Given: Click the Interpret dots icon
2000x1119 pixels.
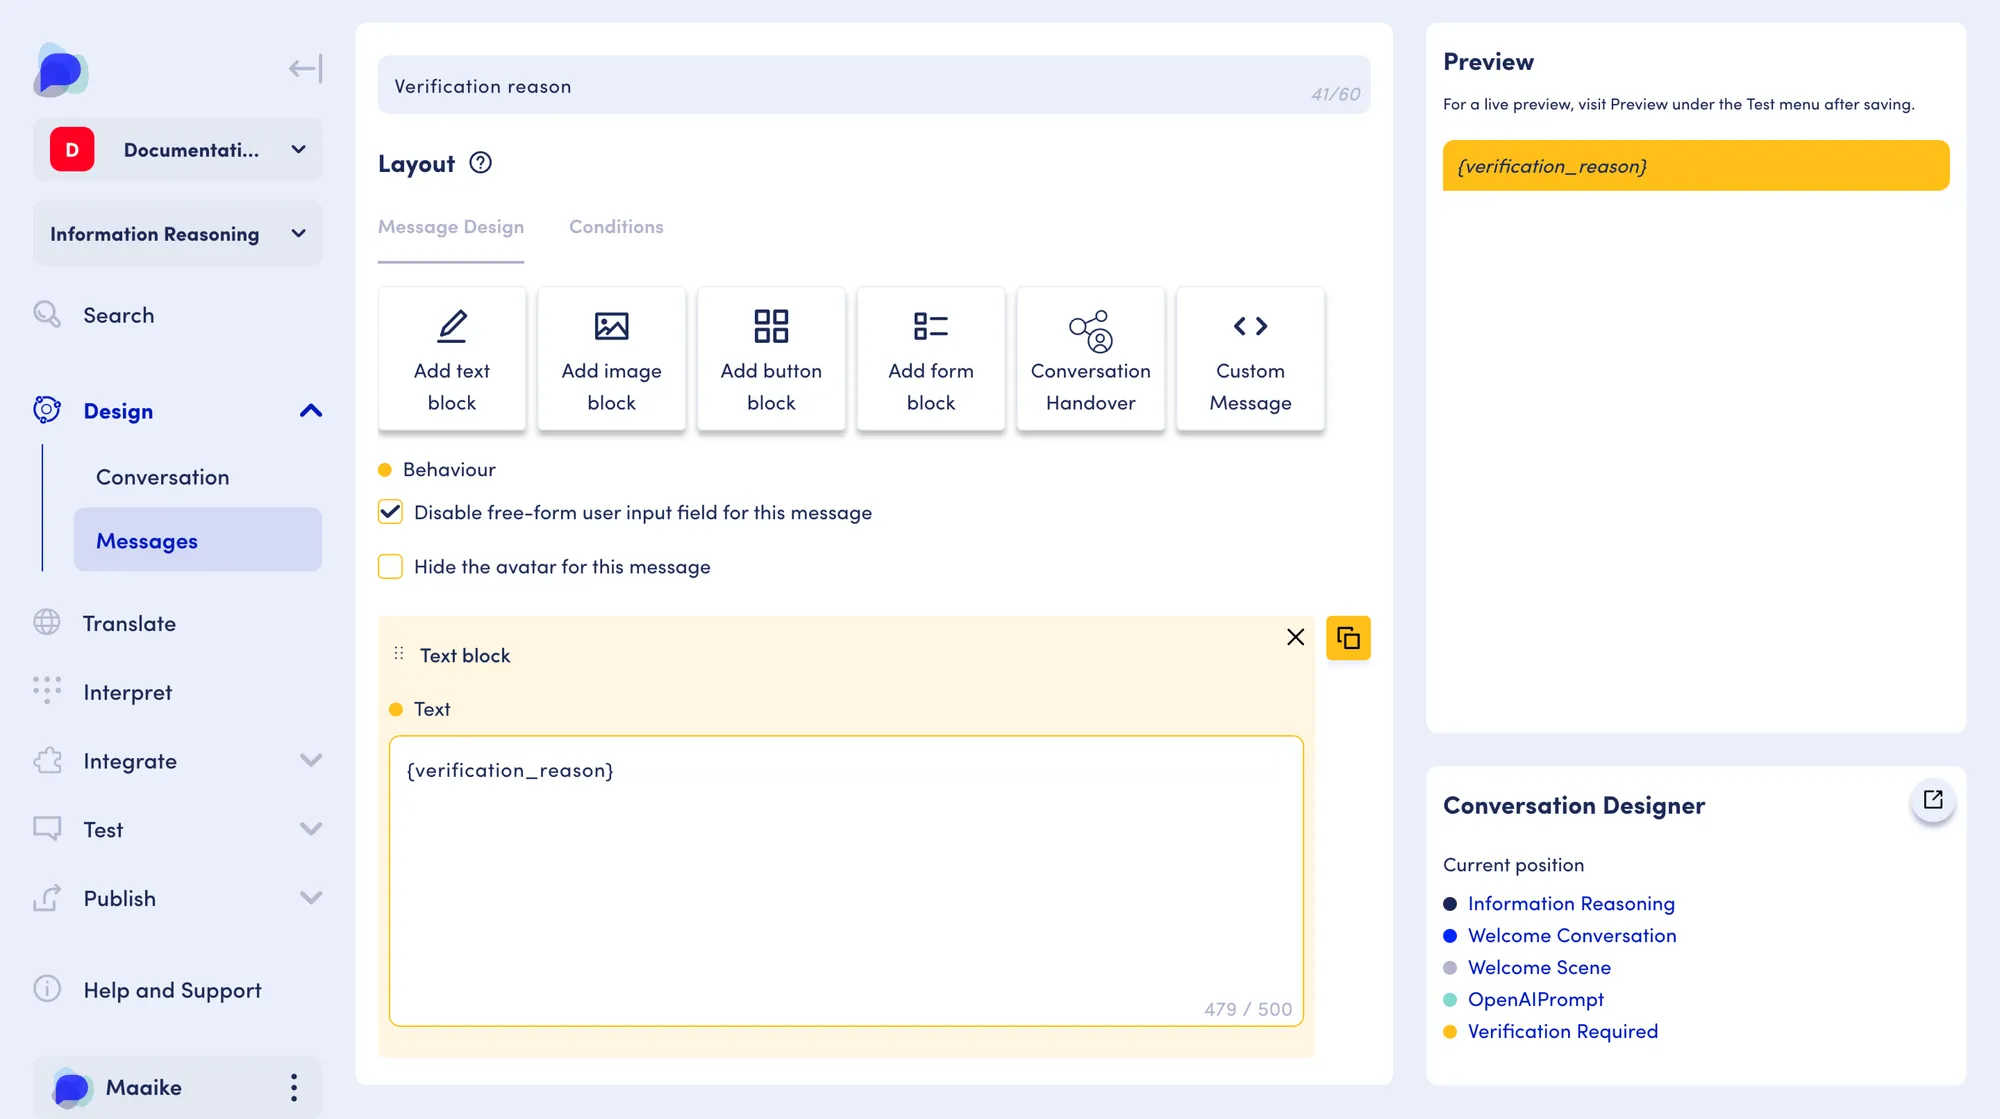Looking at the screenshot, I should tap(47, 691).
